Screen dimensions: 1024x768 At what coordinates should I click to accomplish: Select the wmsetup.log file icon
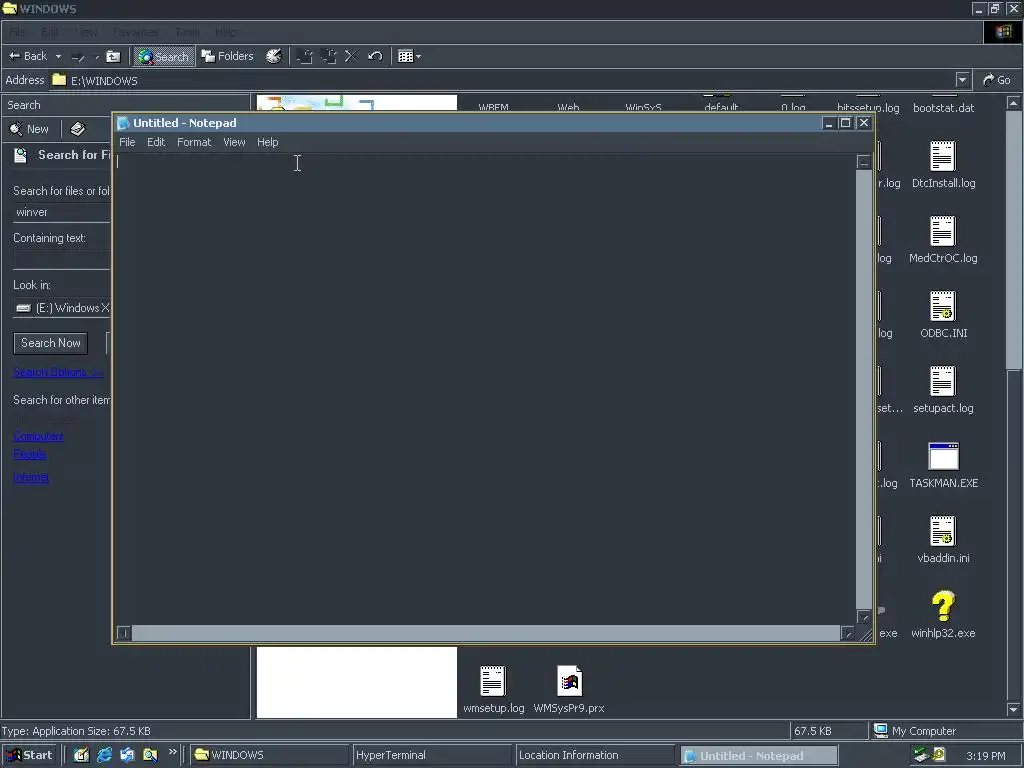point(493,682)
